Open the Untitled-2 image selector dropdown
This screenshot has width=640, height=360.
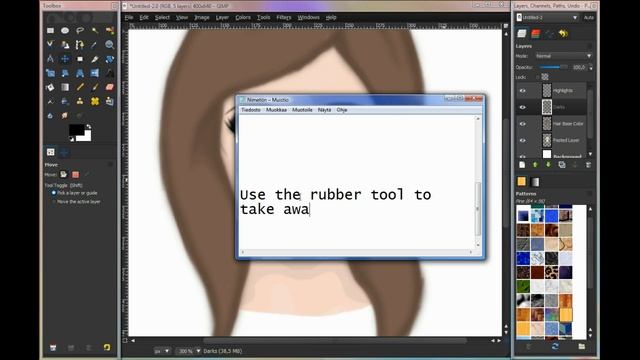pyautogui.click(x=548, y=18)
